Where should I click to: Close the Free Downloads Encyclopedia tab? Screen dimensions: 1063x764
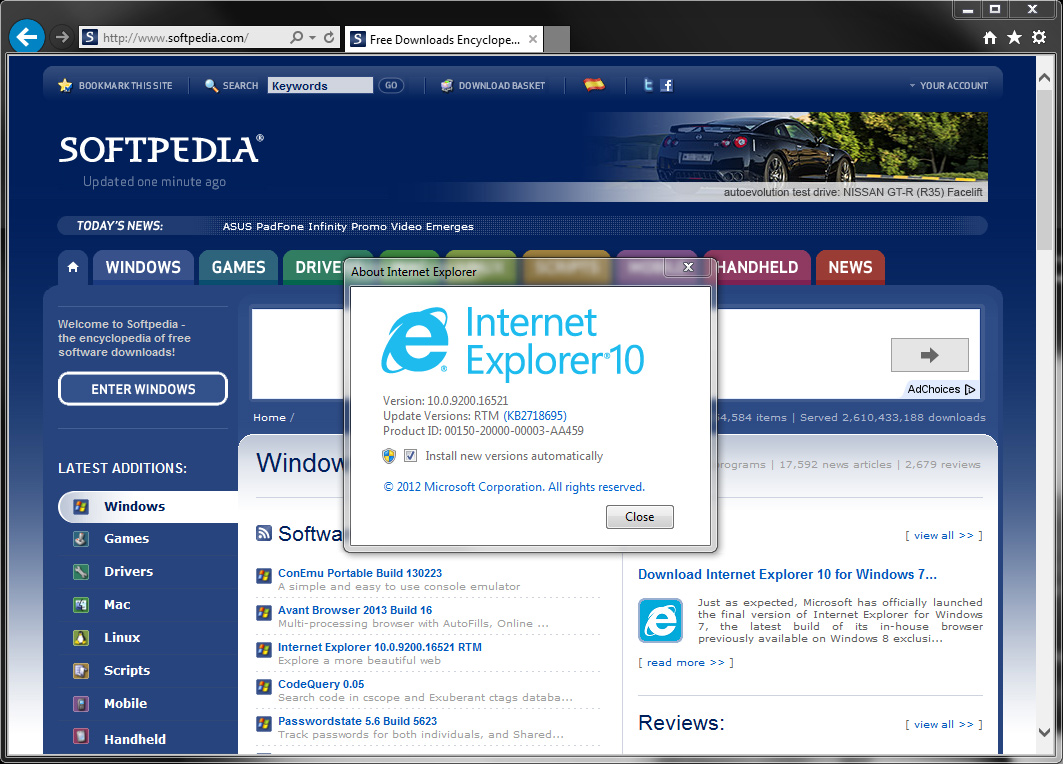point(533,39)
